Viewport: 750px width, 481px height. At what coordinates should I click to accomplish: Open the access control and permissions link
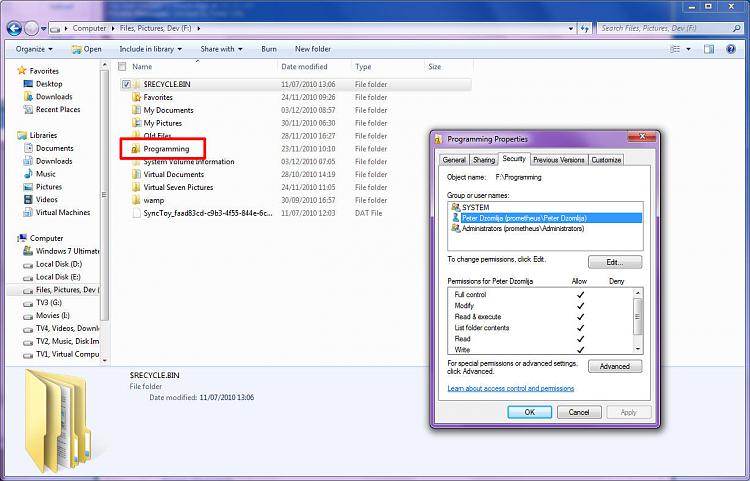click(510, 388)
